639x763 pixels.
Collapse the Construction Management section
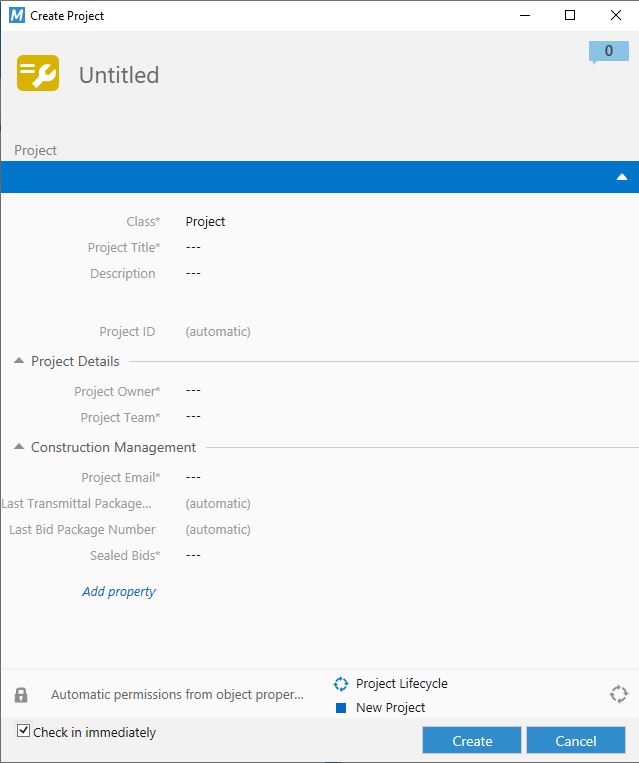19,446
